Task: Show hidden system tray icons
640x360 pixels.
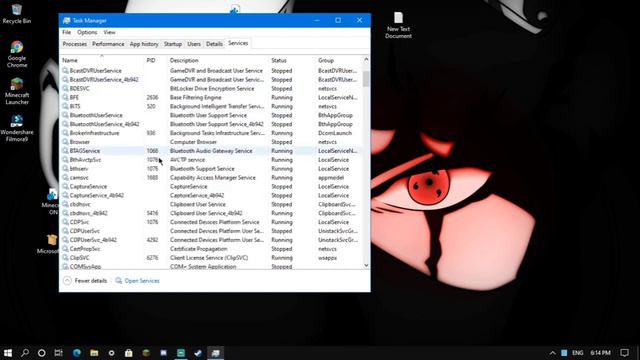Action: click(552, 353)
